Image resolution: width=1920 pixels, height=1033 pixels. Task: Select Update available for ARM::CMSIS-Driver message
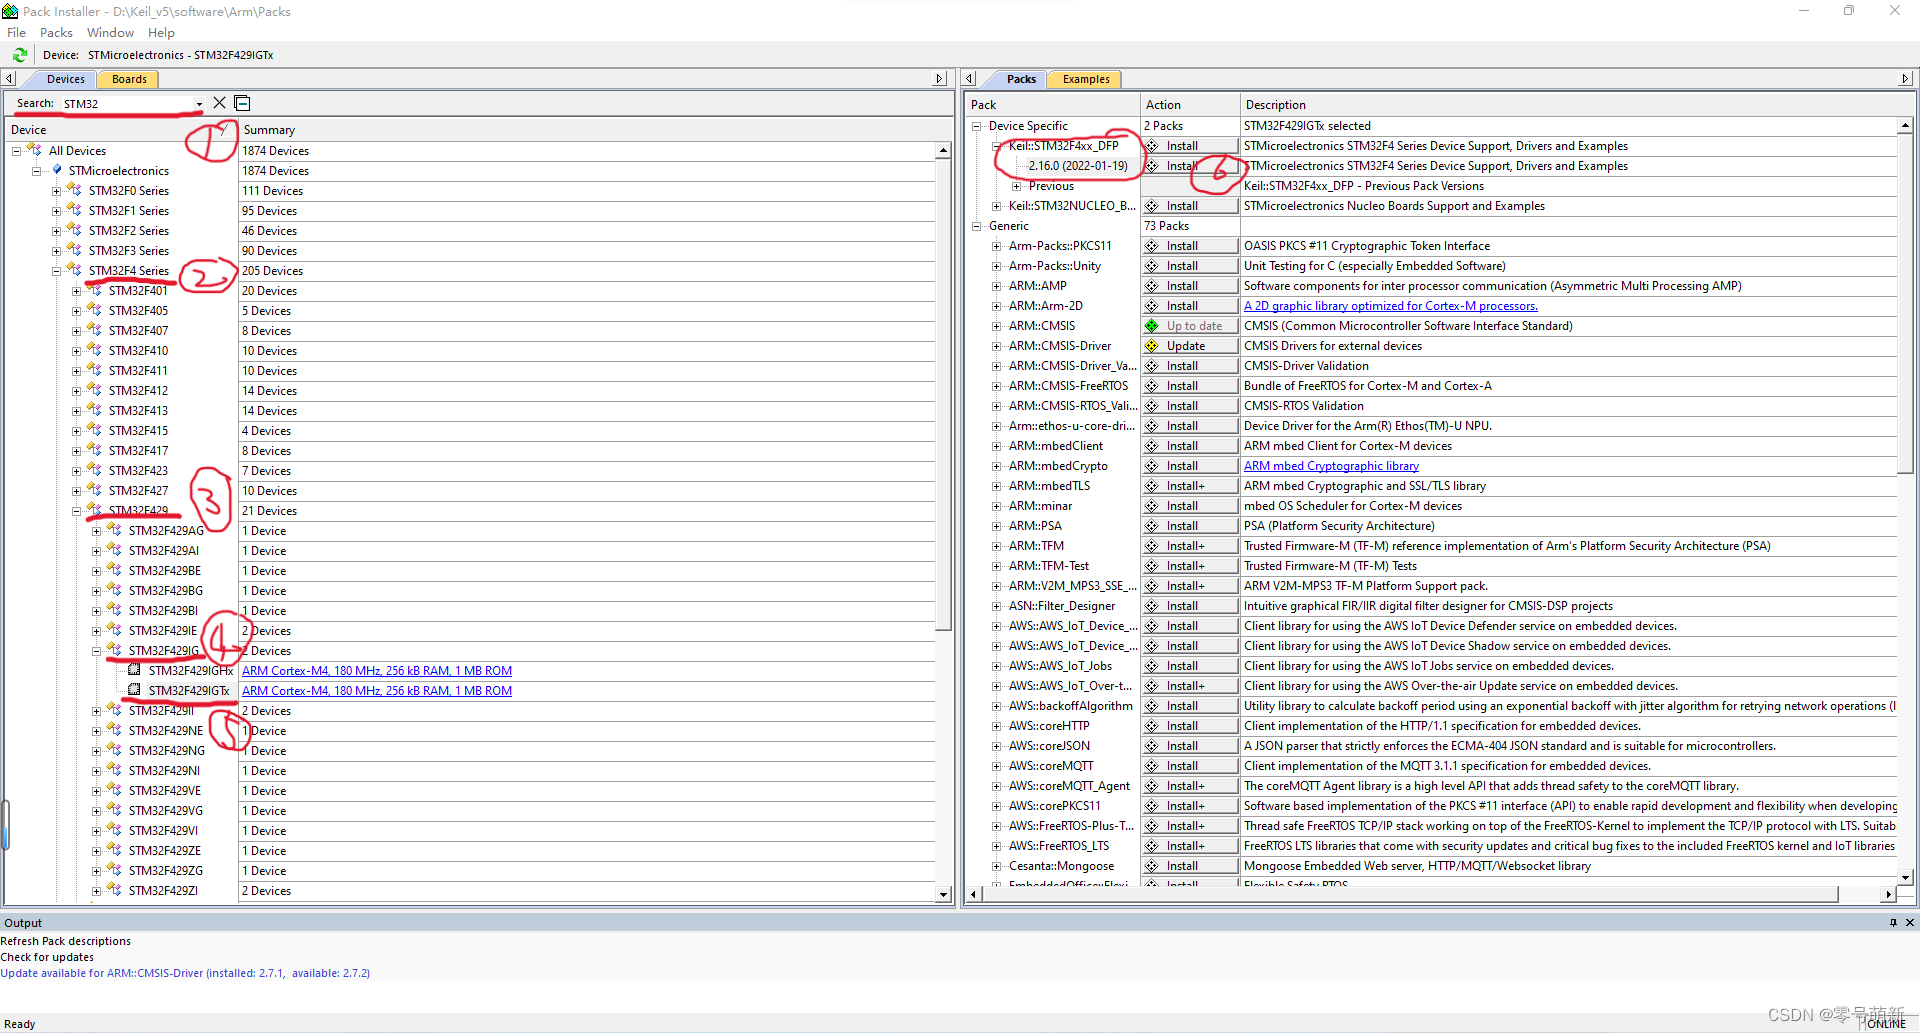pos(185,973)
